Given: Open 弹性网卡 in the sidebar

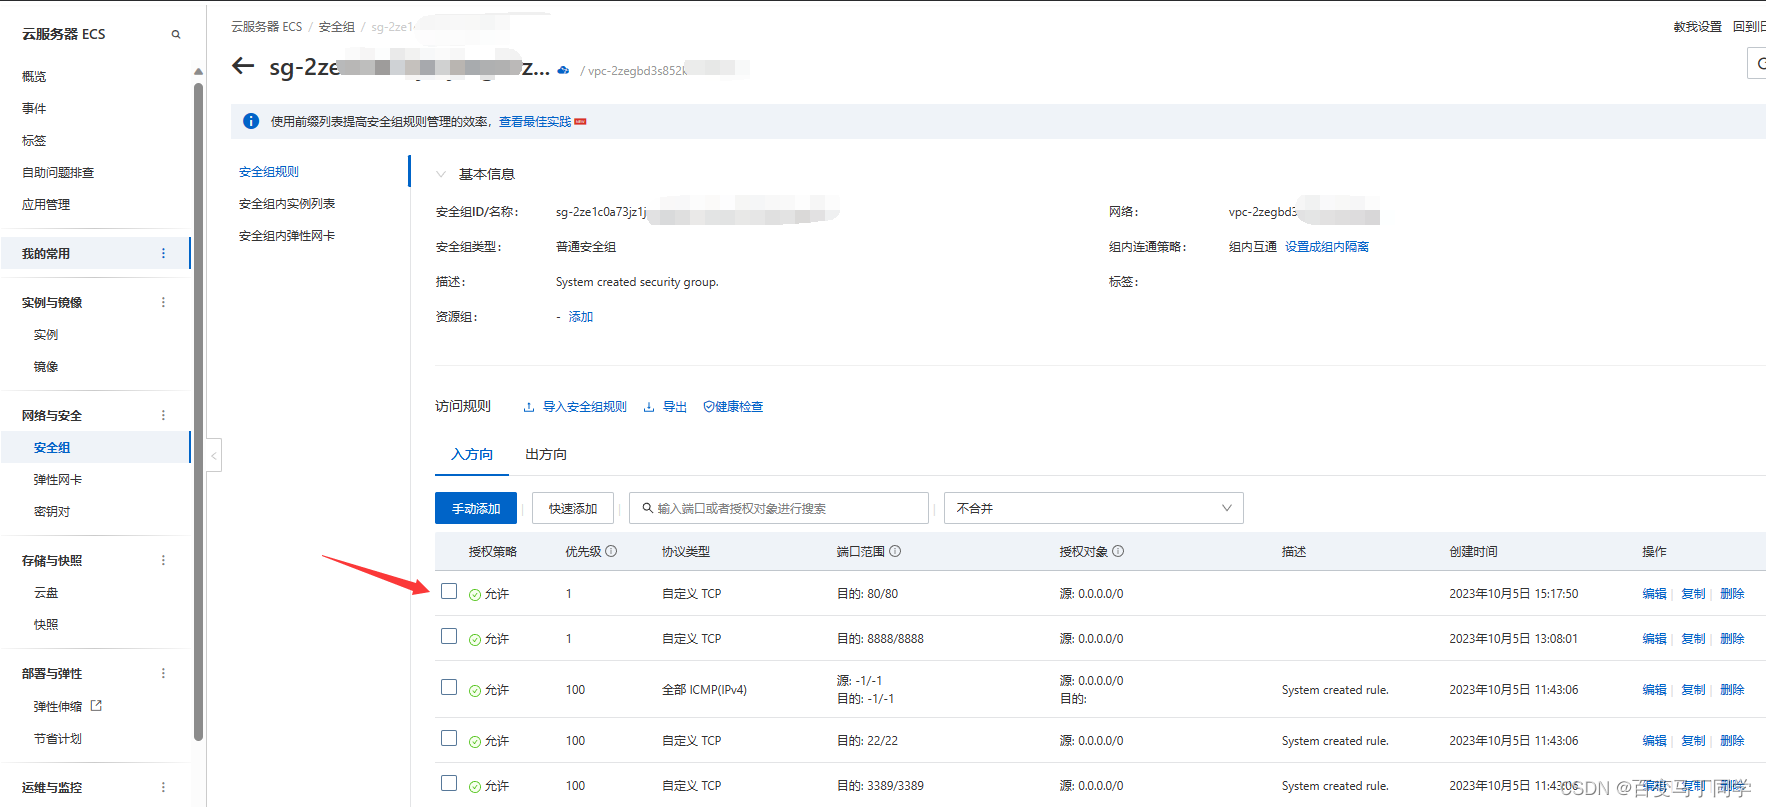Looking at the screenshot, I should (58, 479).
